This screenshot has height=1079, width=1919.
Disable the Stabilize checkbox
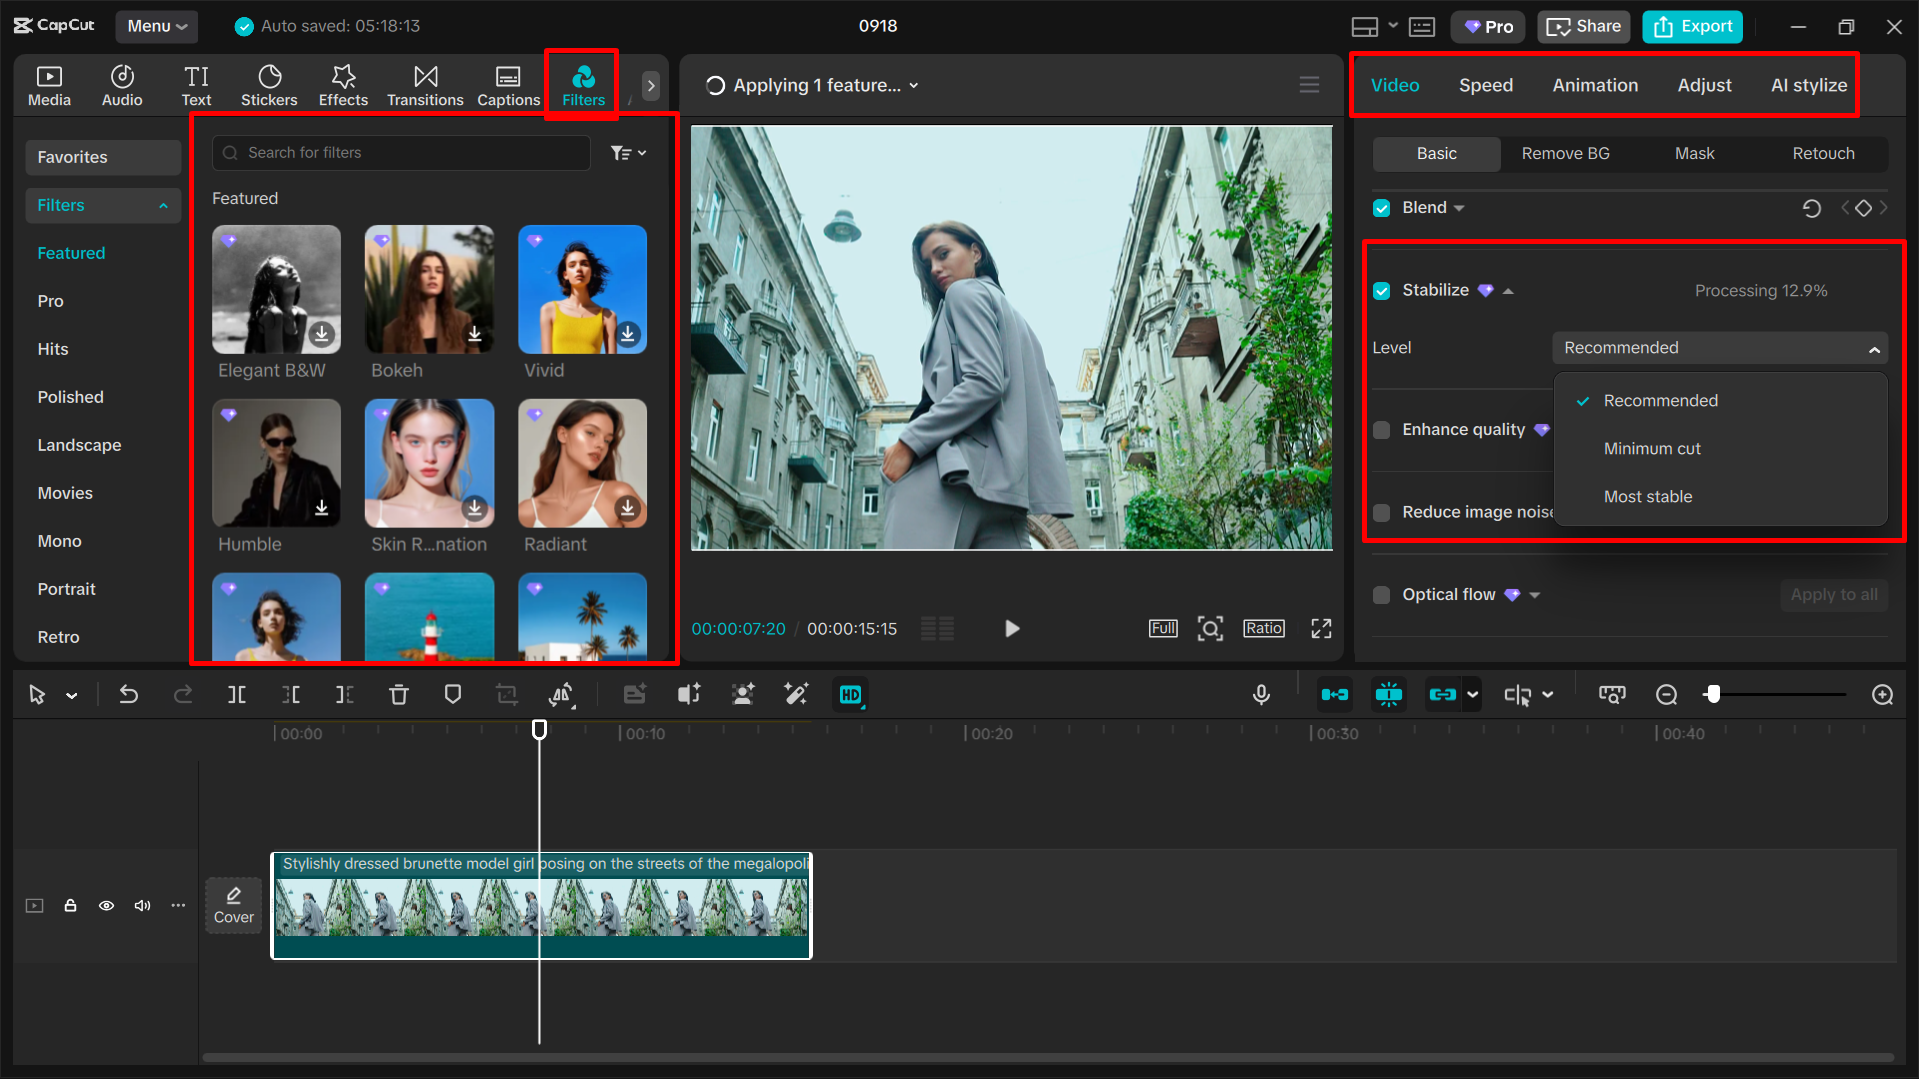click(1381, 290)
